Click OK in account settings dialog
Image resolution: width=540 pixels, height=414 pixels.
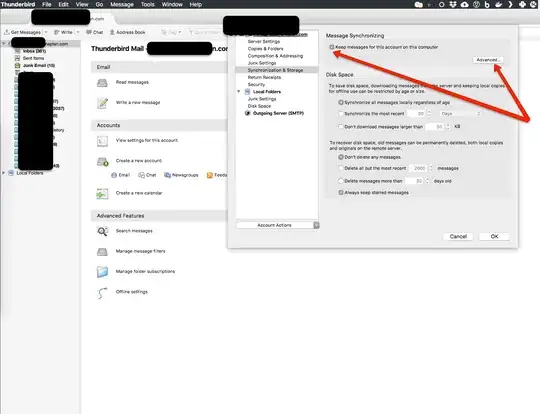click(494, 237)
